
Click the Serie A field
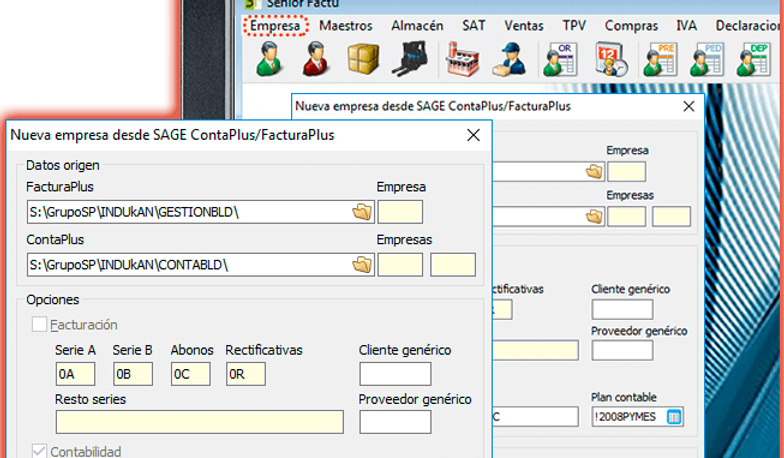76,374
